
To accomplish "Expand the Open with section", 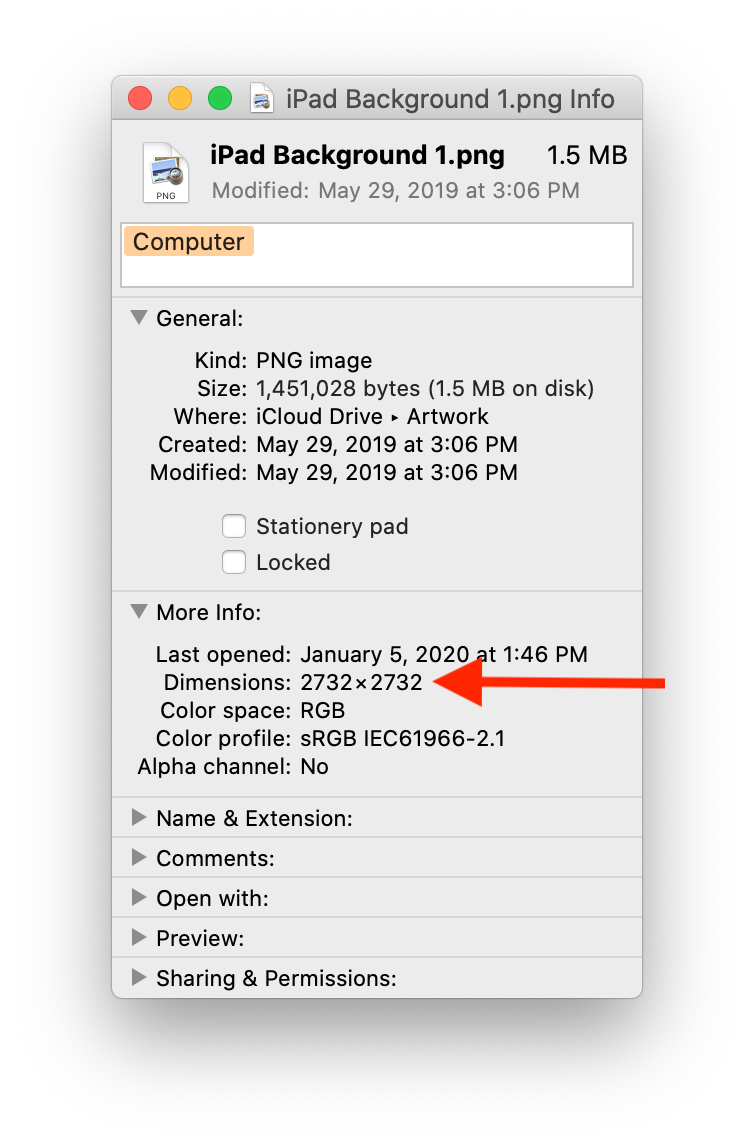I will point(139,898).
